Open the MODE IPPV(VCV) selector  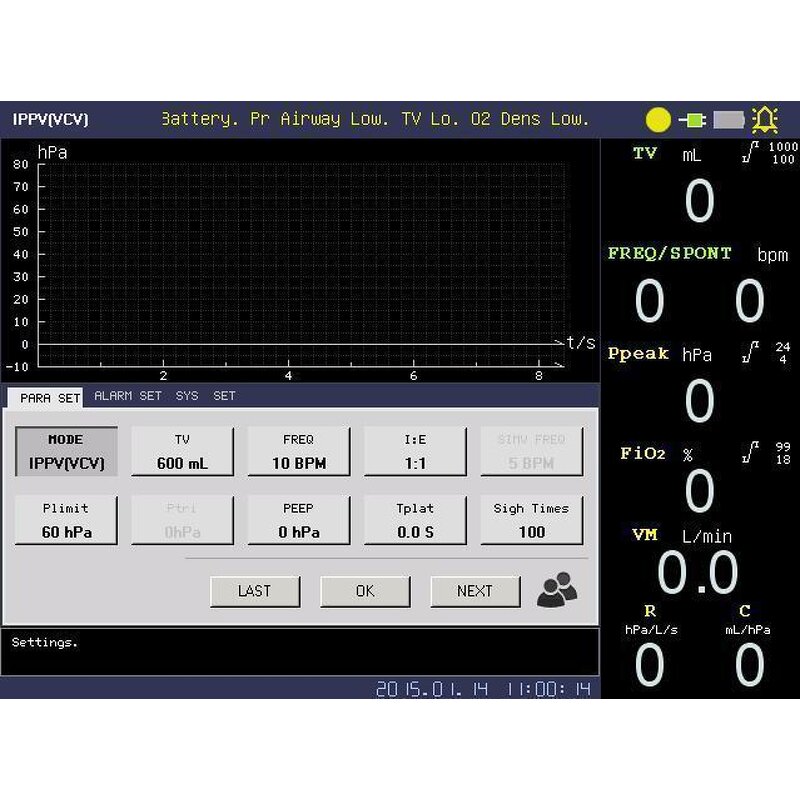click(x=66, y=452)
